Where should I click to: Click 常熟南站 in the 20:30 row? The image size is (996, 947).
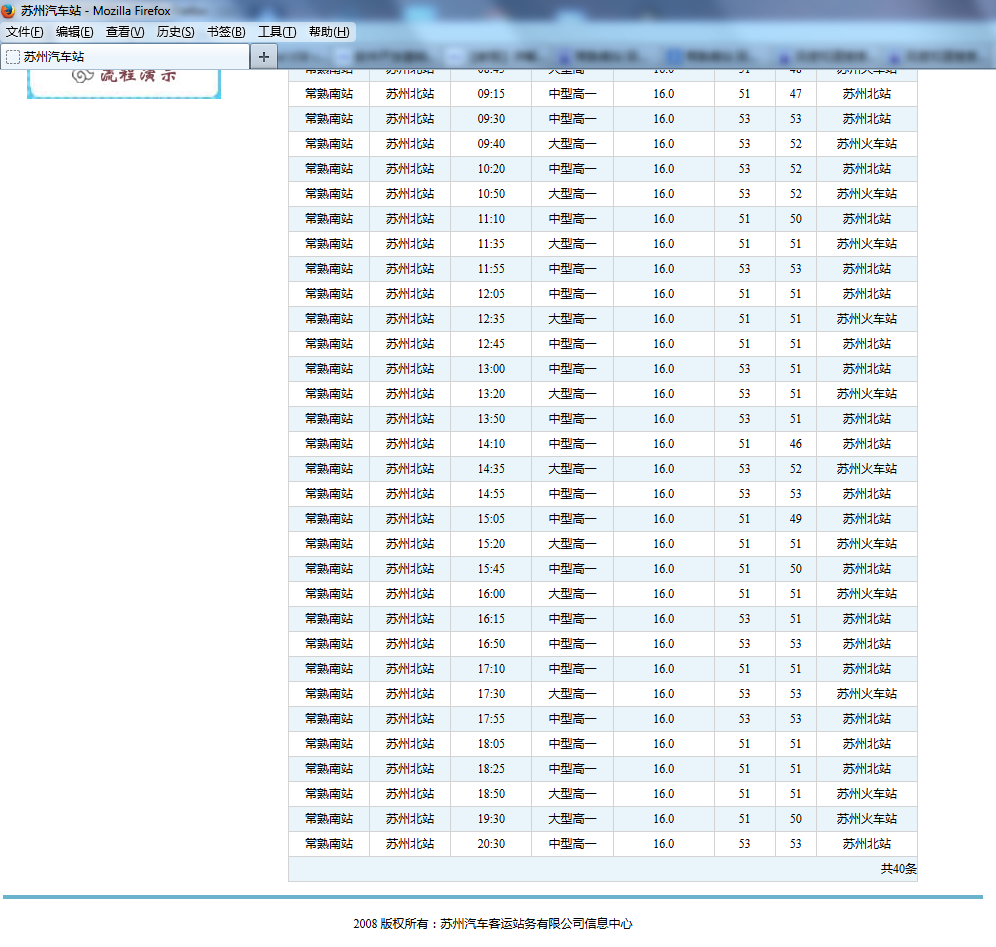[329, 844]
